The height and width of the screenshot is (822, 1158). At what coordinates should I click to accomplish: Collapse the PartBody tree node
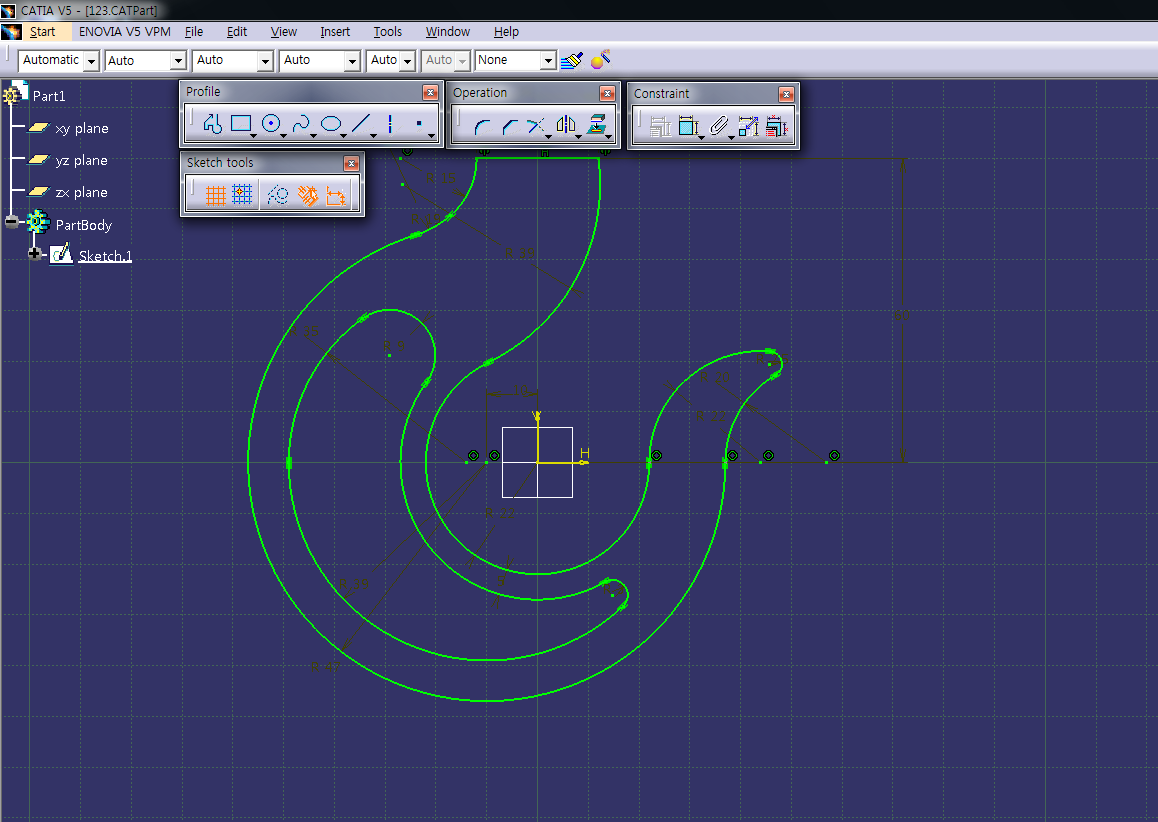tap(12, 222)
